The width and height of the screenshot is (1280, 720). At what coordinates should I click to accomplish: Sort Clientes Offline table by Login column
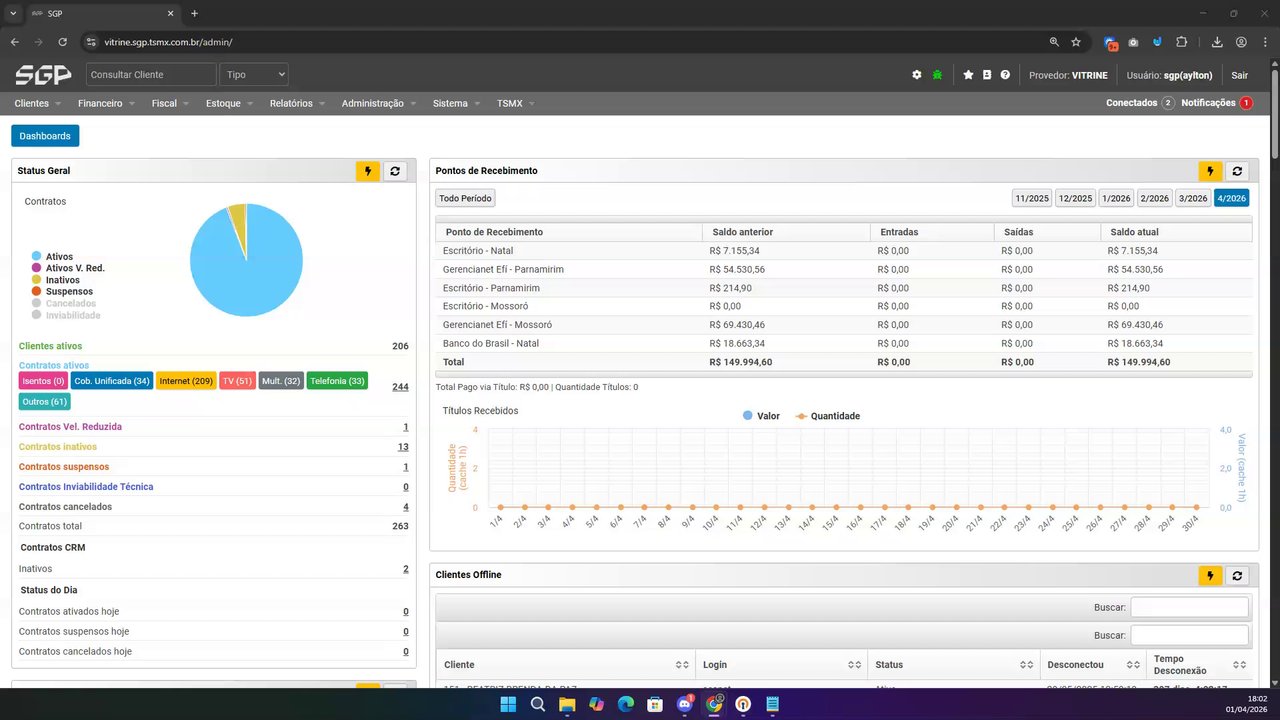(x=780, y=665)
